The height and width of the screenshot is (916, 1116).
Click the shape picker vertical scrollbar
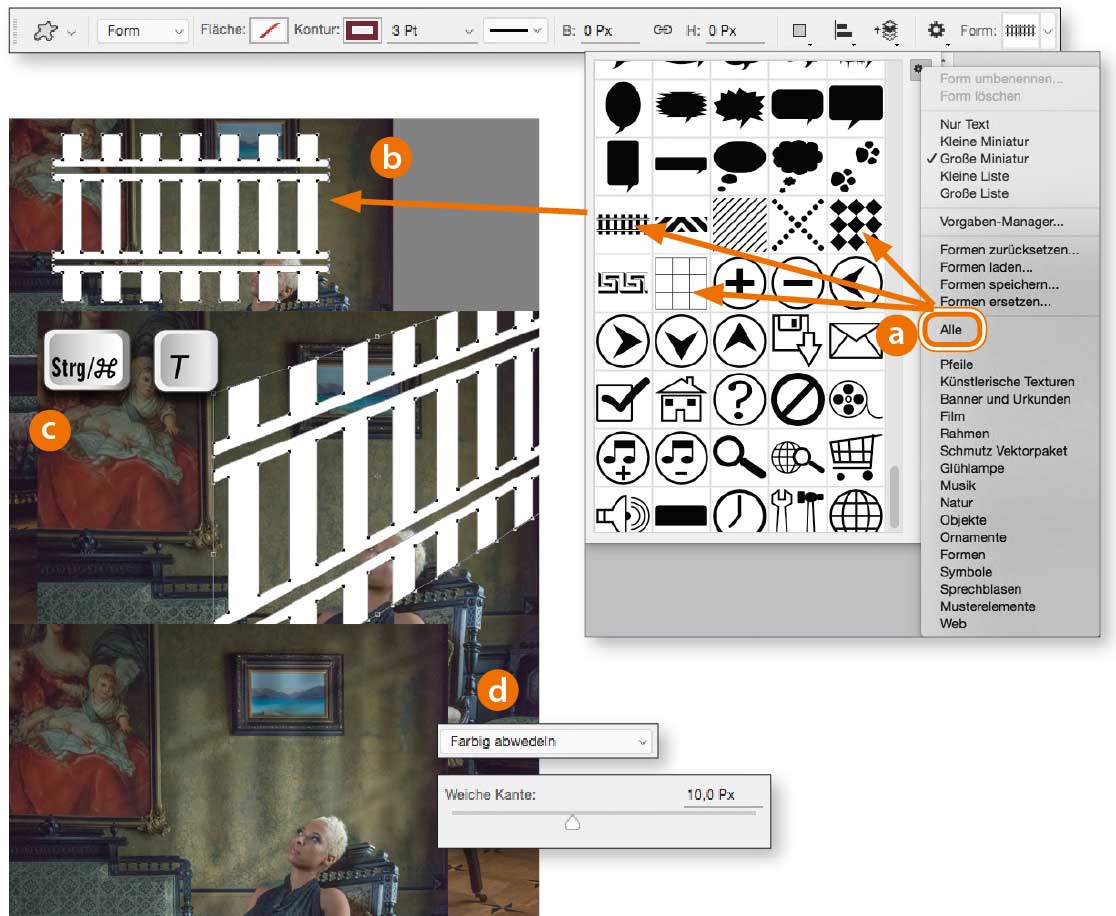point(894,495)
